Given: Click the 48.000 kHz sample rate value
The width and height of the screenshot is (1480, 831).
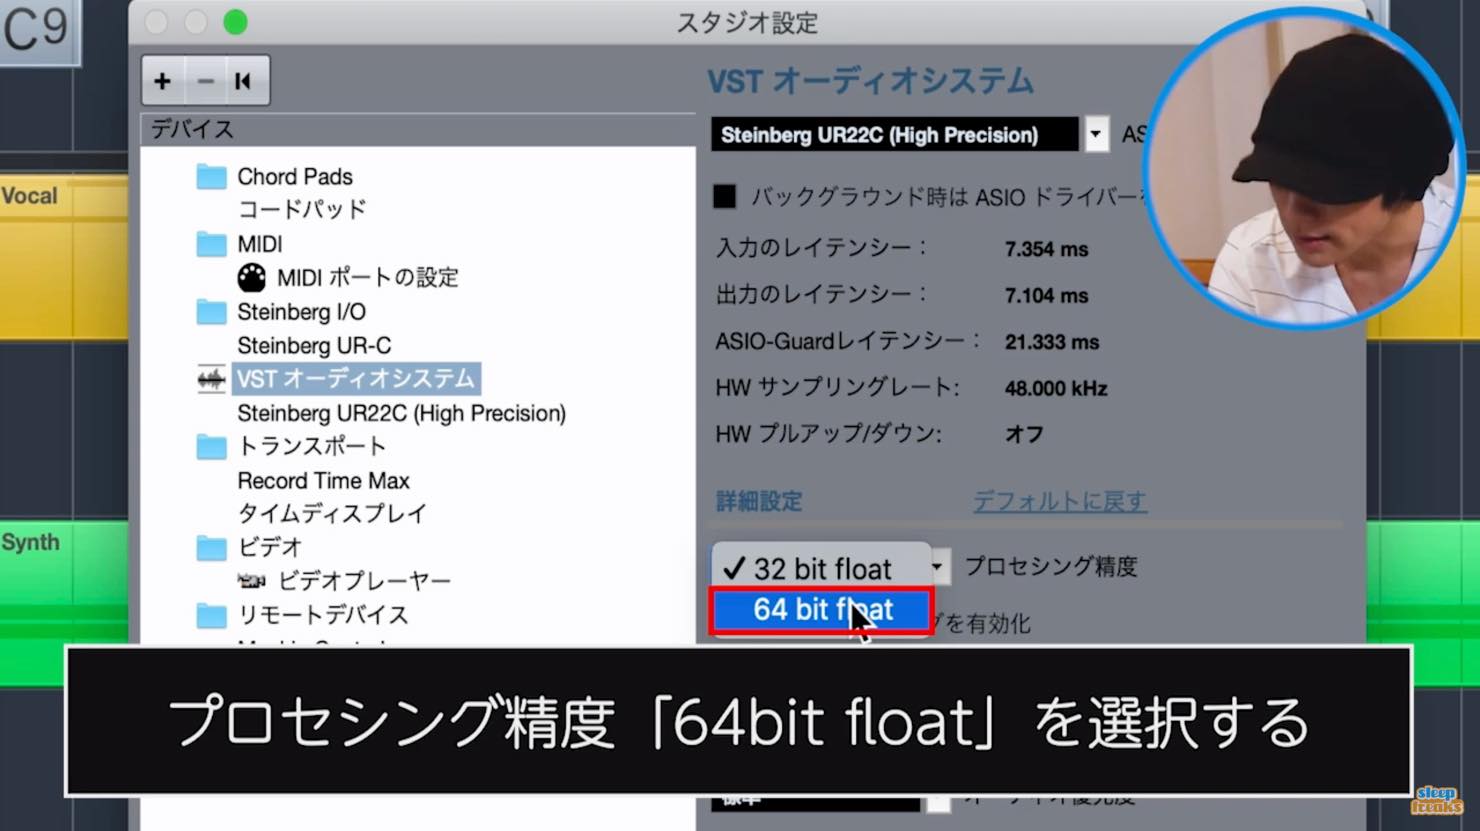Looking at the screenshot, I should (1056, 388).
